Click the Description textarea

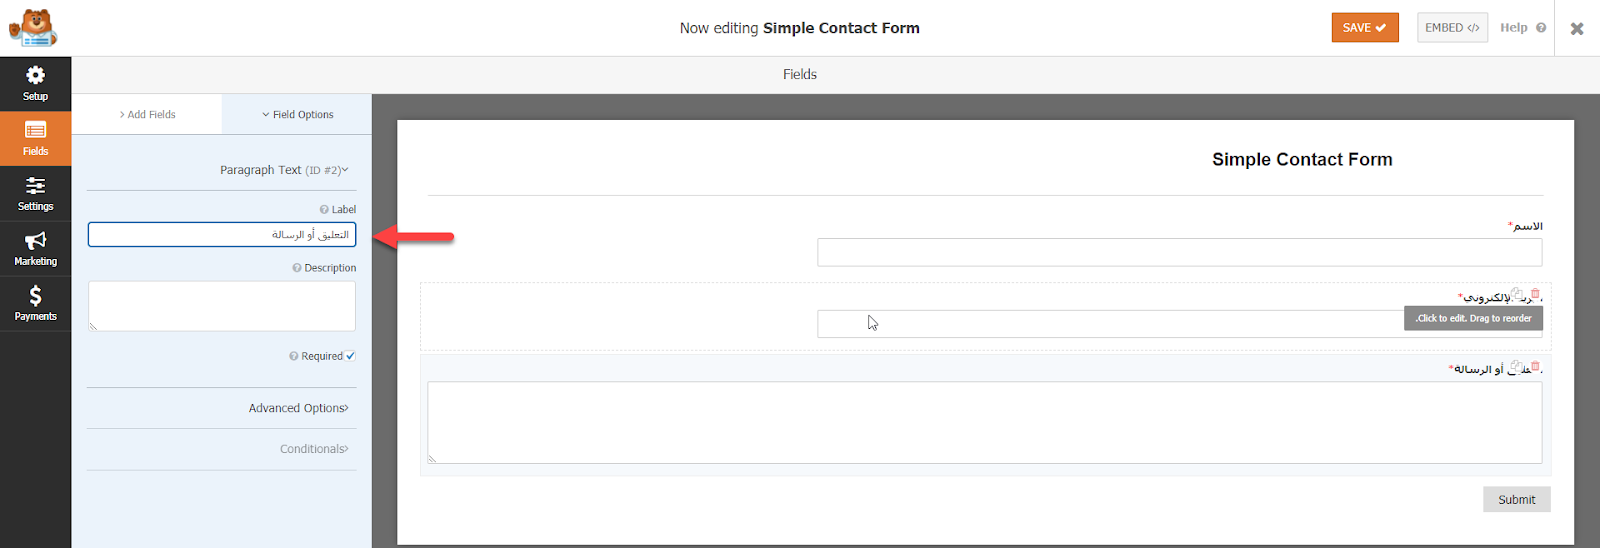coord(222,306)
